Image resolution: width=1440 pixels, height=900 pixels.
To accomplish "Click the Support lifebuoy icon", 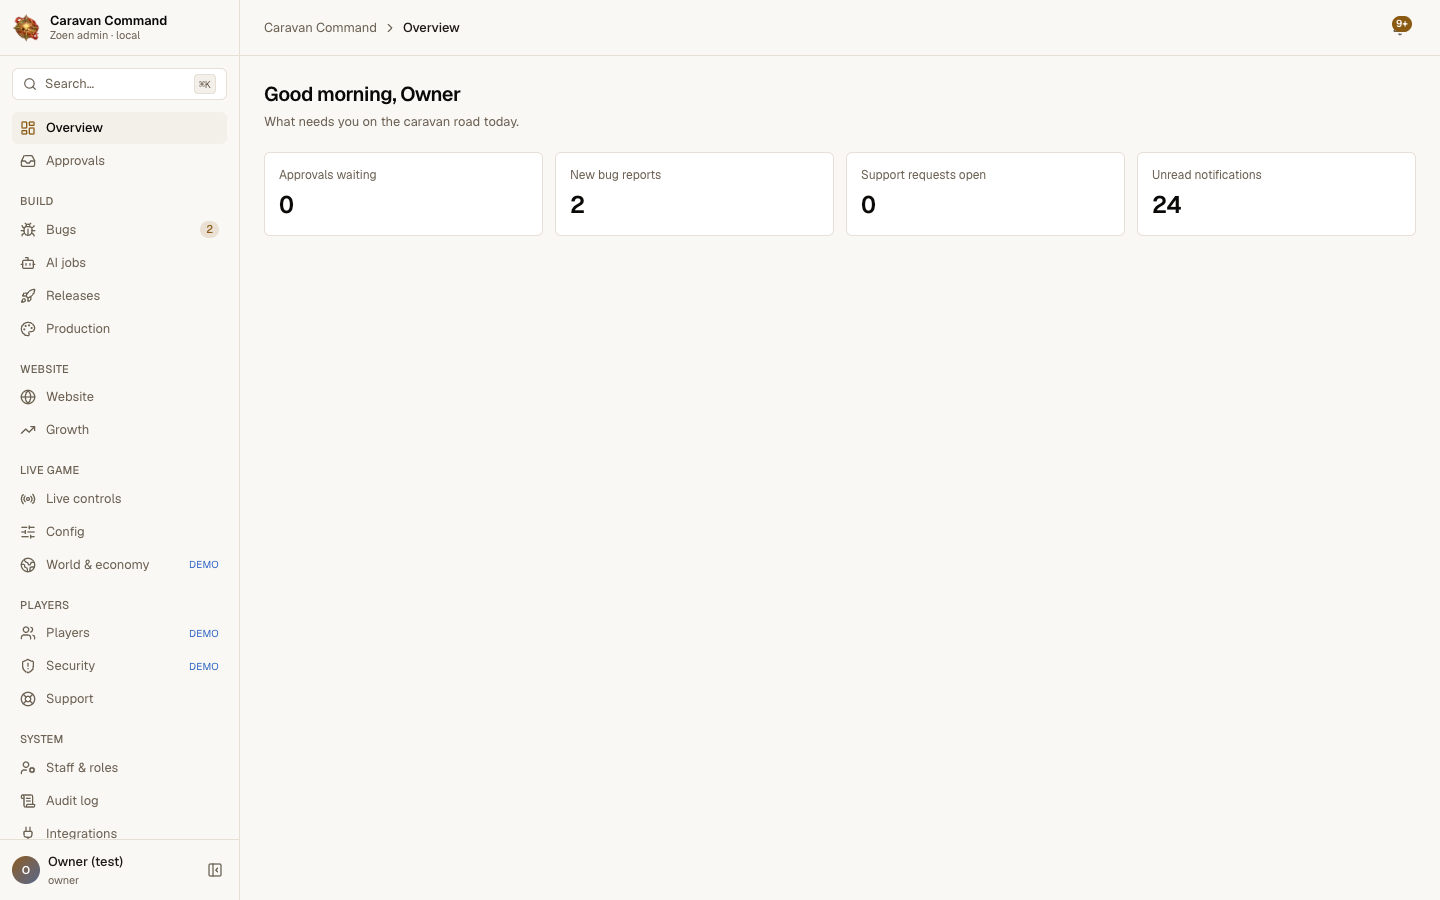I will tap(28, 699).
